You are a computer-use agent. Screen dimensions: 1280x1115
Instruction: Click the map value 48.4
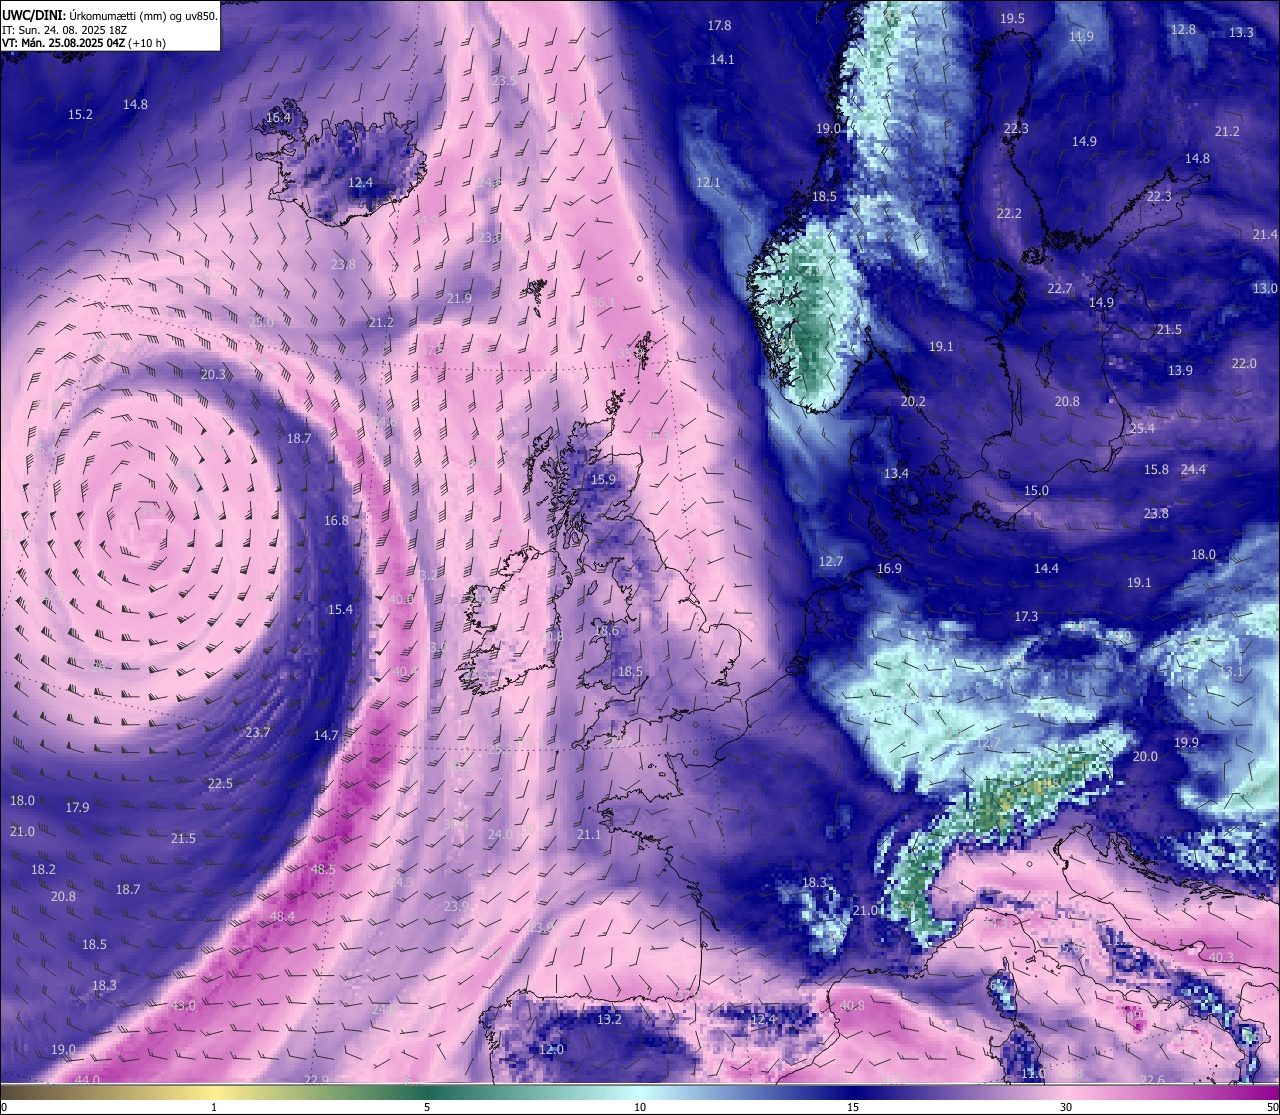tap(282, 917)
